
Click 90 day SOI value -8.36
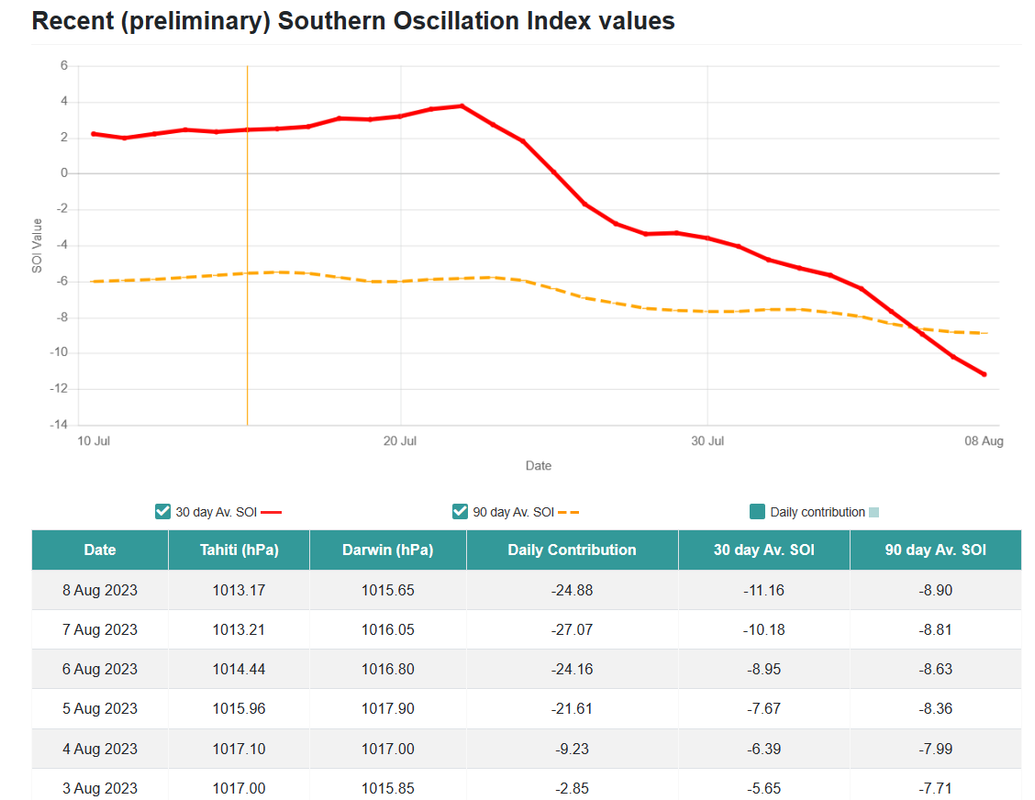[935, 709]
